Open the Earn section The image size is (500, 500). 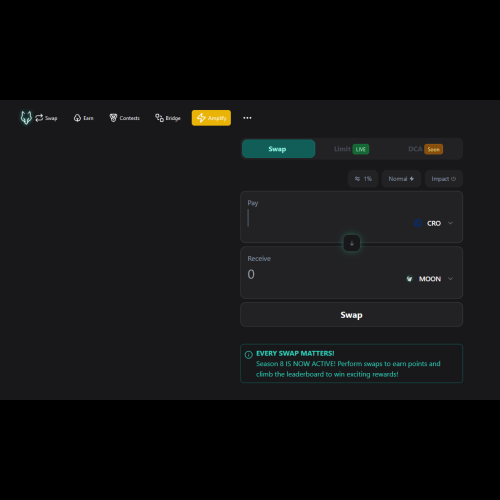tap(84, 118)
